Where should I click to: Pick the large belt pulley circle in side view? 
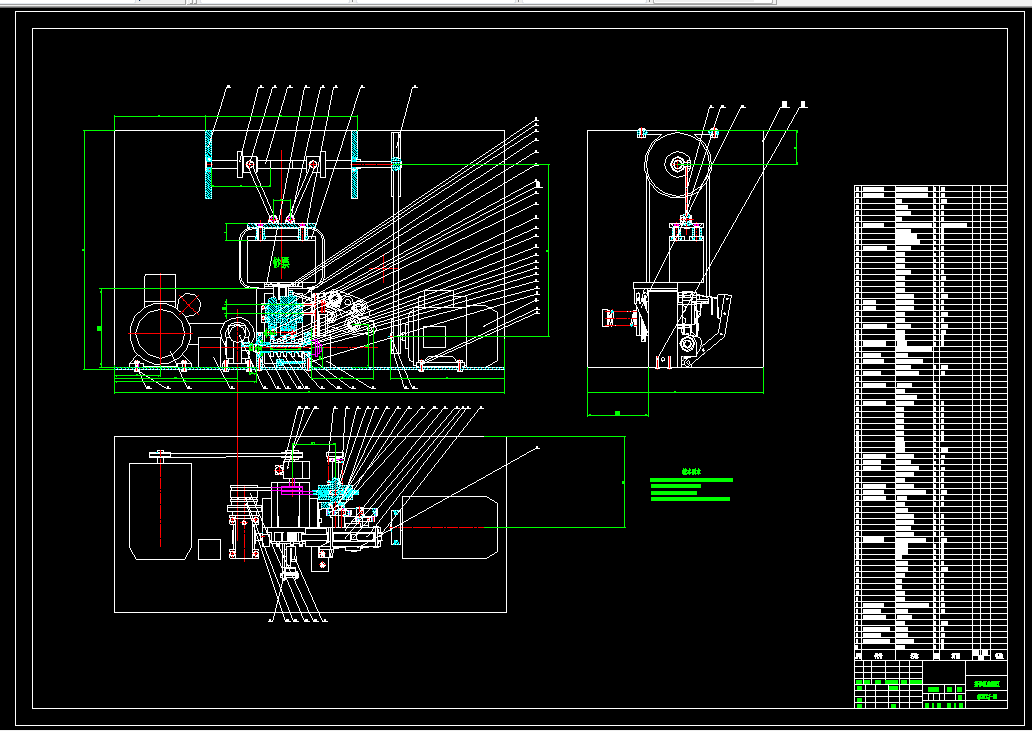(678, 164)
